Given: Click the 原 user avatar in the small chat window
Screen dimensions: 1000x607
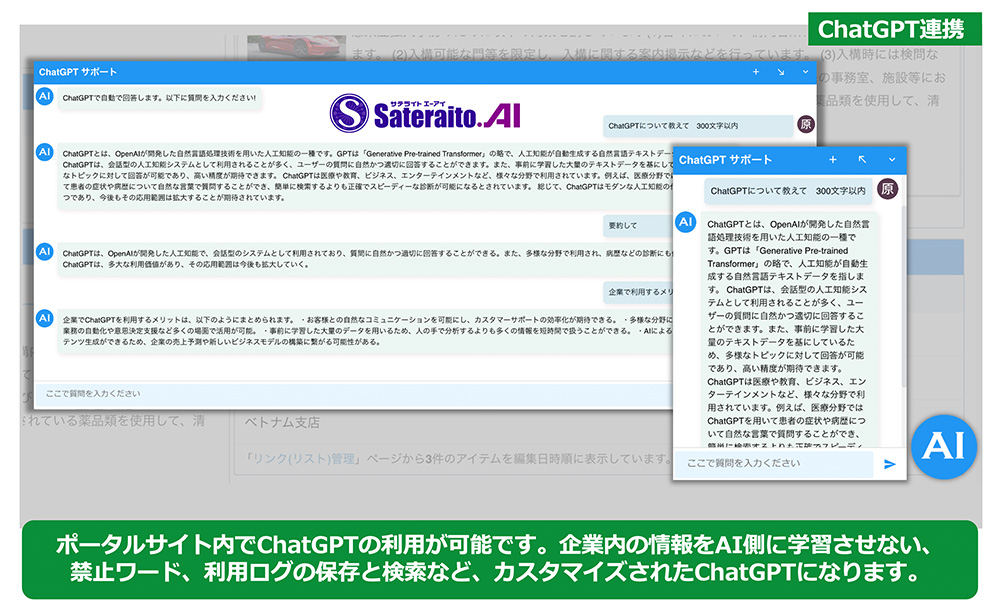Looking at the screenshot, I should 887,189.
